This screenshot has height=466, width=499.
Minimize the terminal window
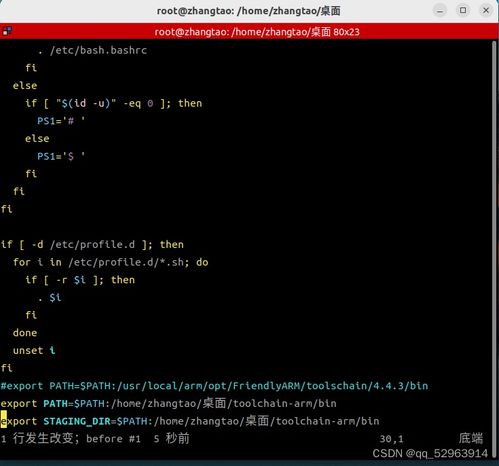pyautogui.click(x=440, y=11)
